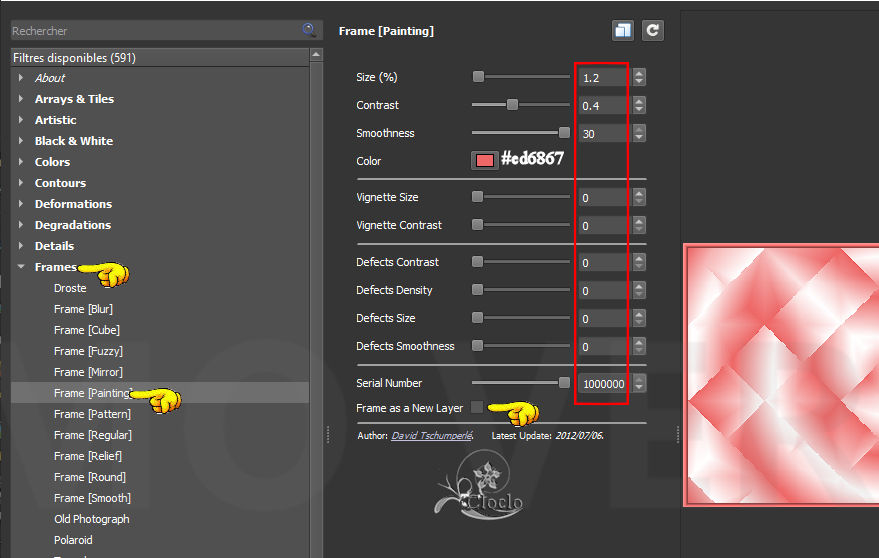Viewport: 879px width, 558px height.
Task: Open the frame Color swatch picker
Action: click(x=484, y=160)
